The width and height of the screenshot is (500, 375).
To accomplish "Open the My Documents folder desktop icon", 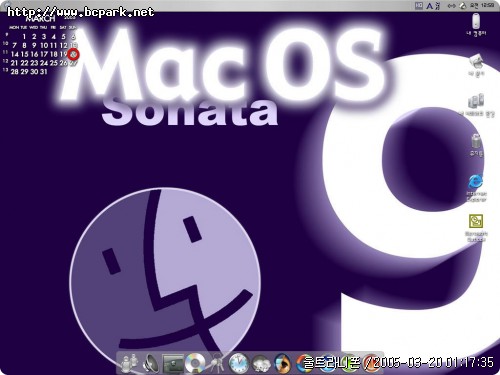I will point(476,65).
